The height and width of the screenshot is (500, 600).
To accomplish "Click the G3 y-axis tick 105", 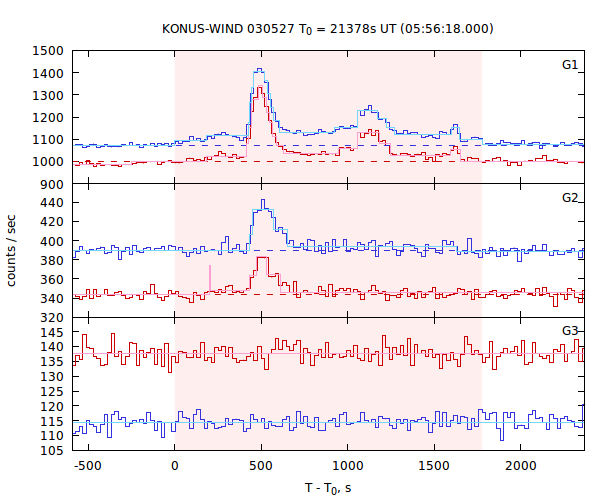I will click(x=52, y=451).
